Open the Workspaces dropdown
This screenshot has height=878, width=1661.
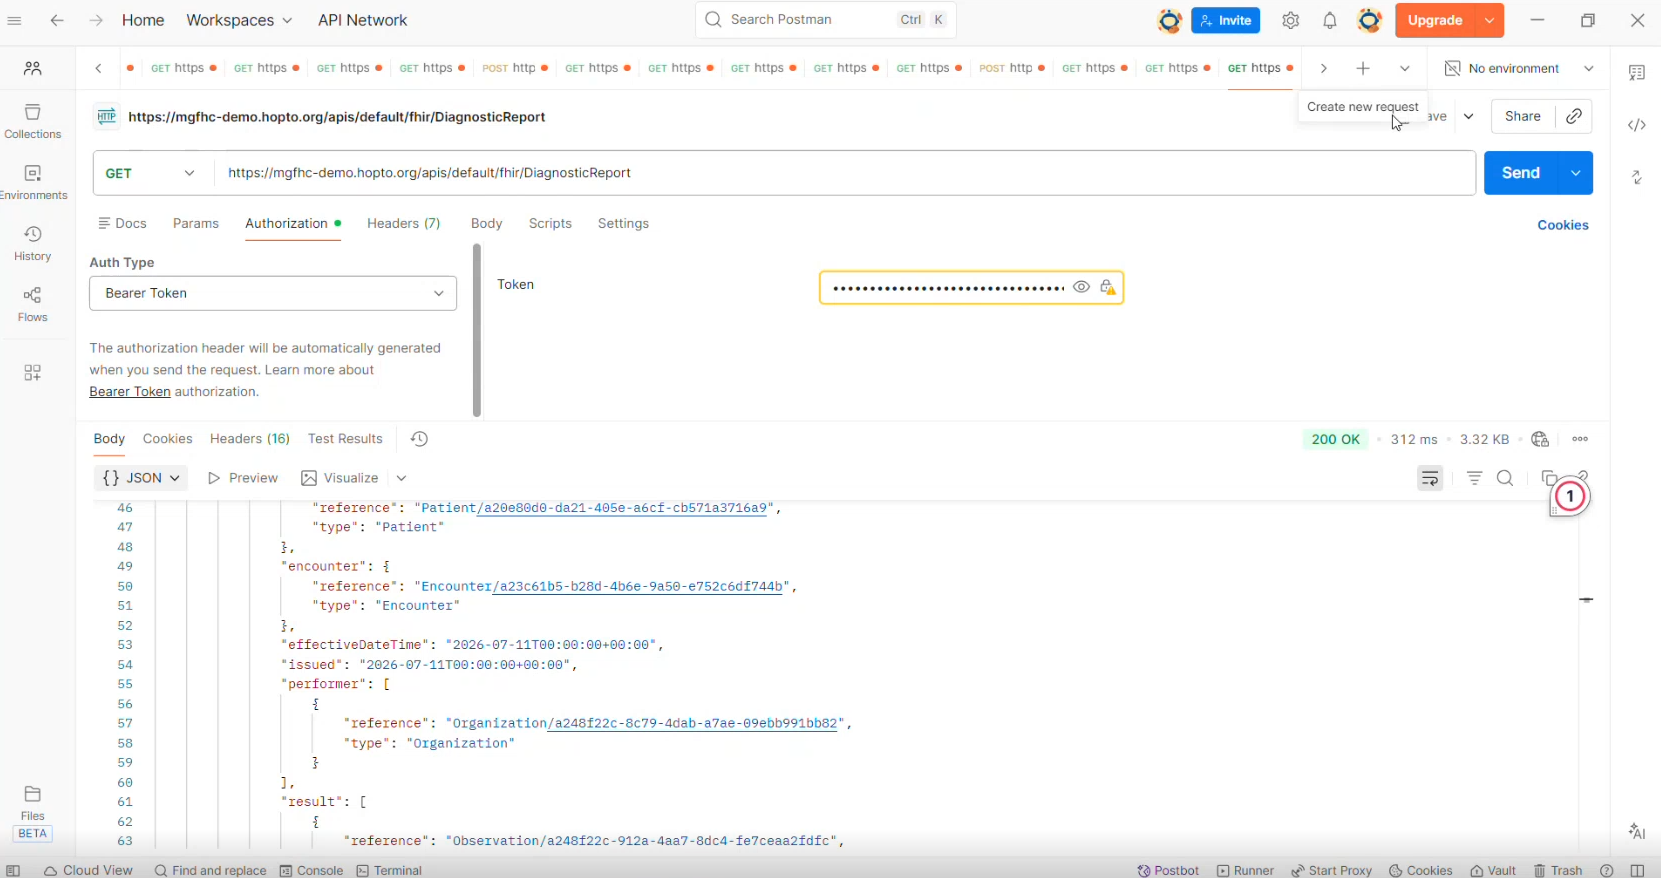tap(239, 20)
